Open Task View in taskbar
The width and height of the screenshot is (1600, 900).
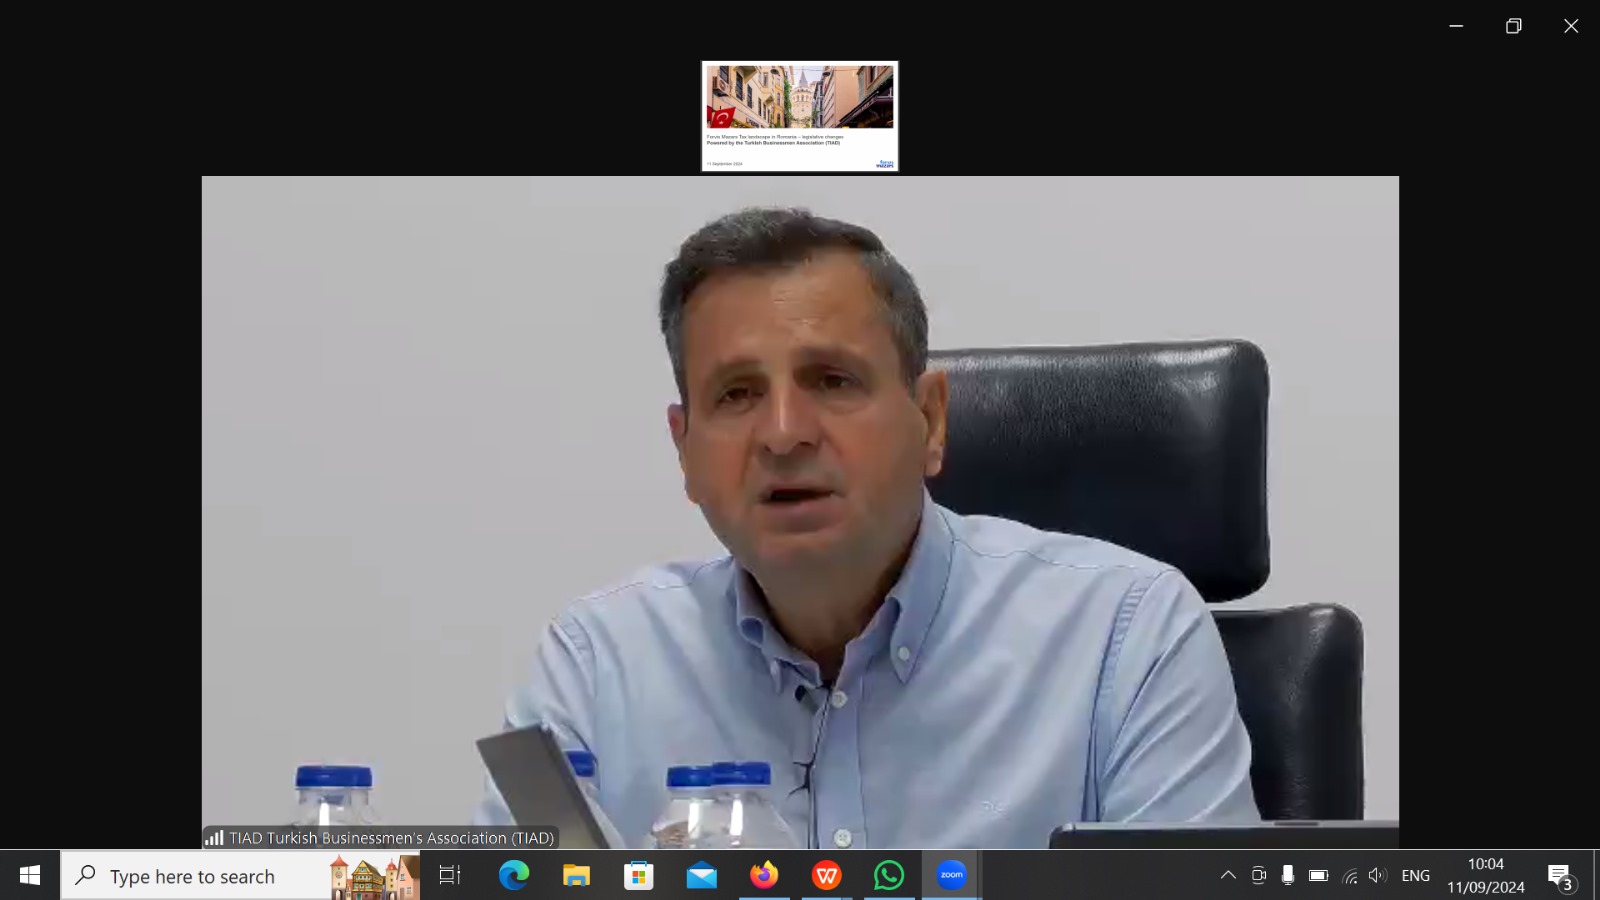pyautogui.click(x=450, y=875)
